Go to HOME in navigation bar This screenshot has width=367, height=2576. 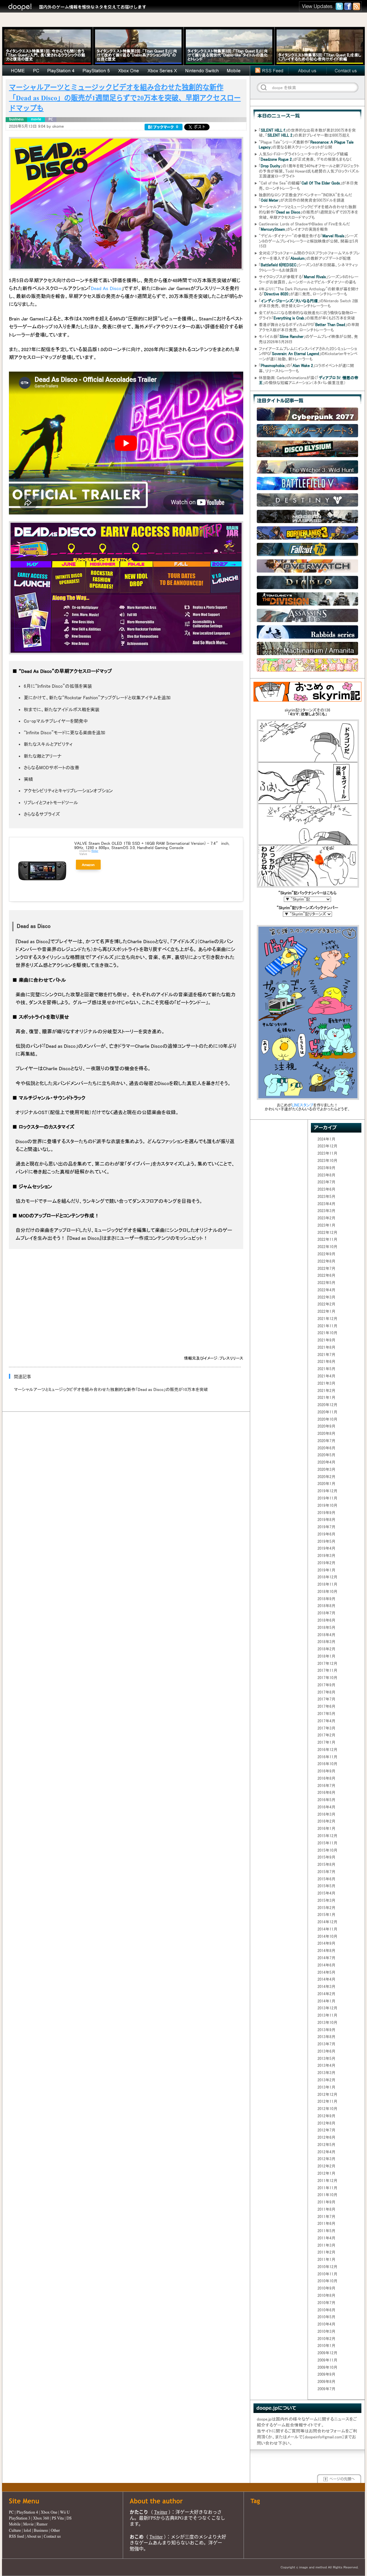tap(18, 71)
